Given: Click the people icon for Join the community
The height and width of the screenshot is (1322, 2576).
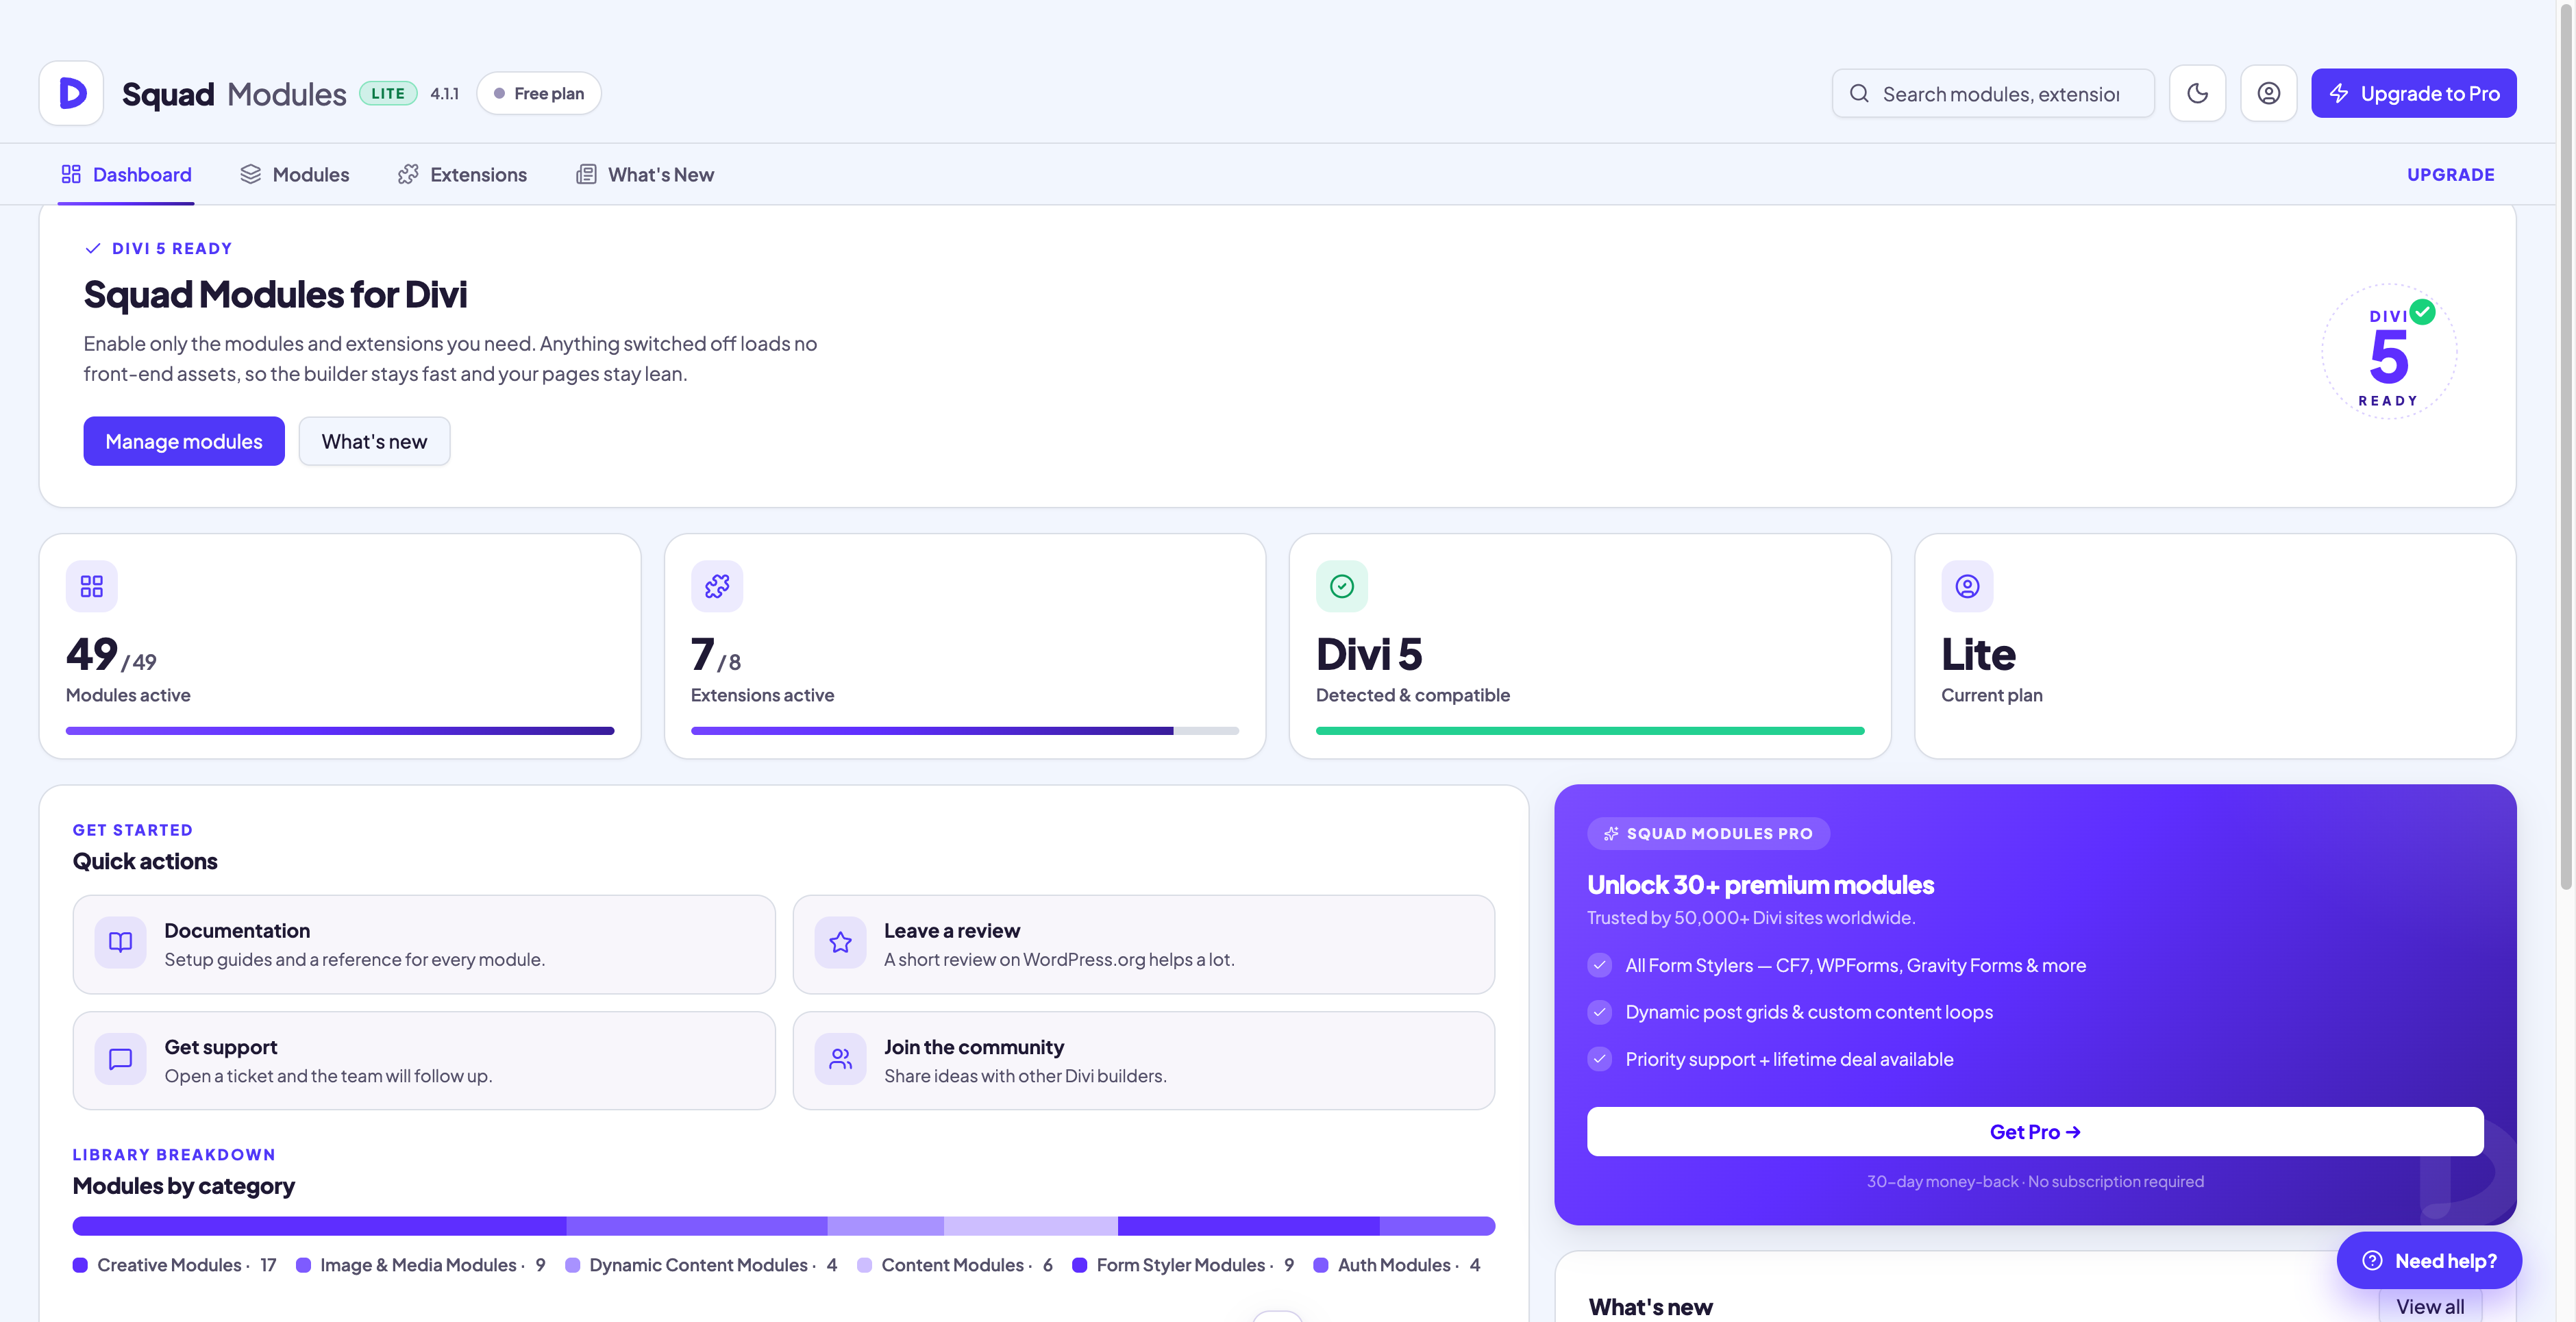Looking at the screenshot, I should 840,1059.
